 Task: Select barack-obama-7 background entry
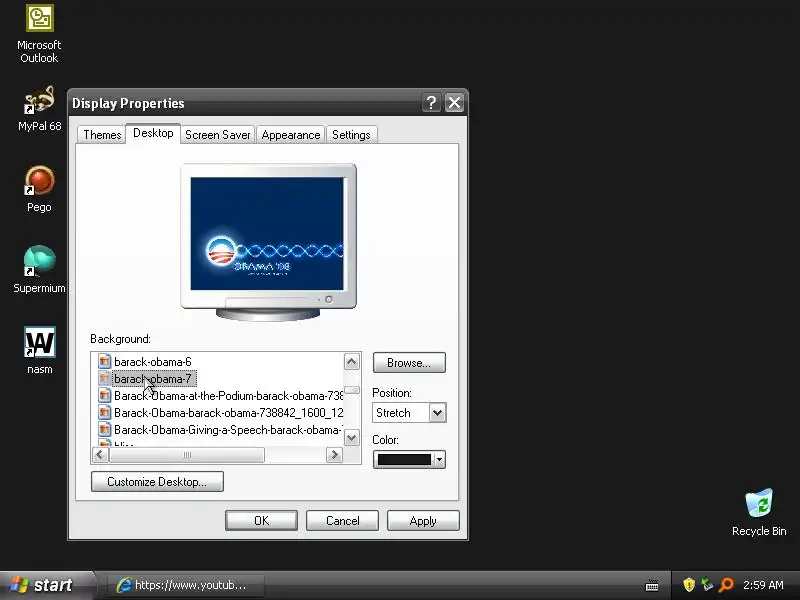click(153, 379)
